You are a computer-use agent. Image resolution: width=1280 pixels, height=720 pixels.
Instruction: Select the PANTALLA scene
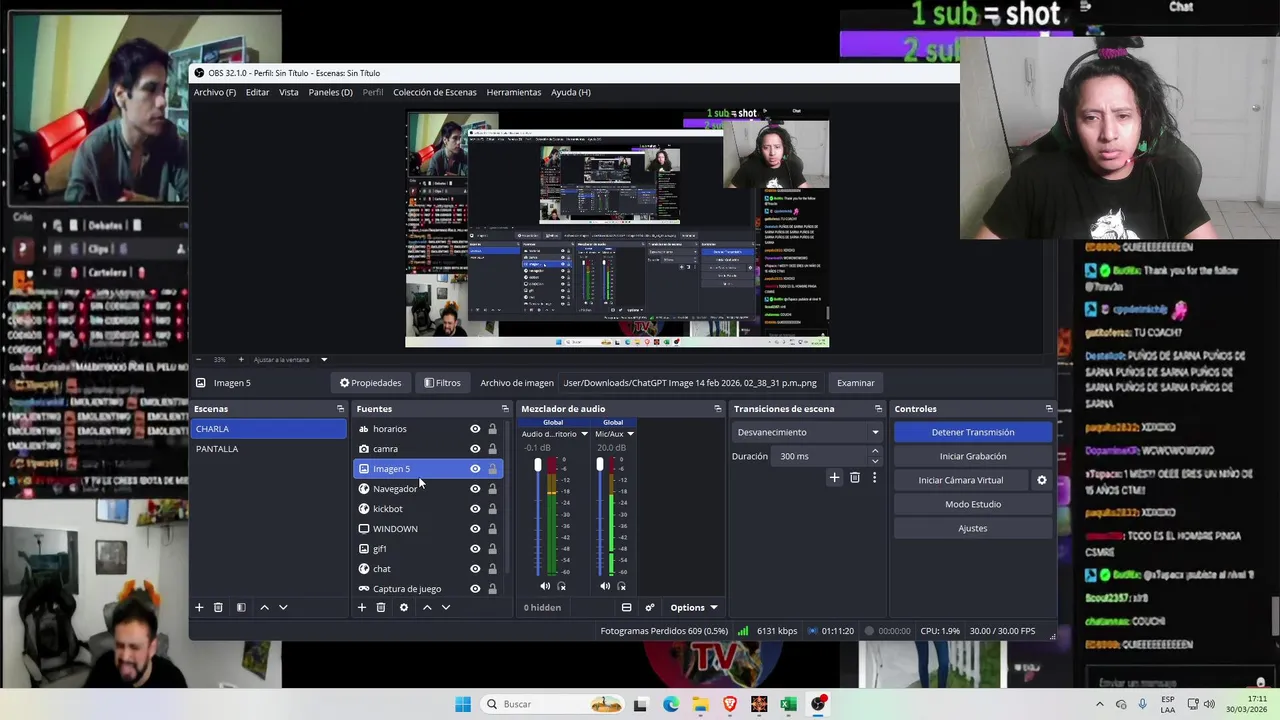point(268,449)
